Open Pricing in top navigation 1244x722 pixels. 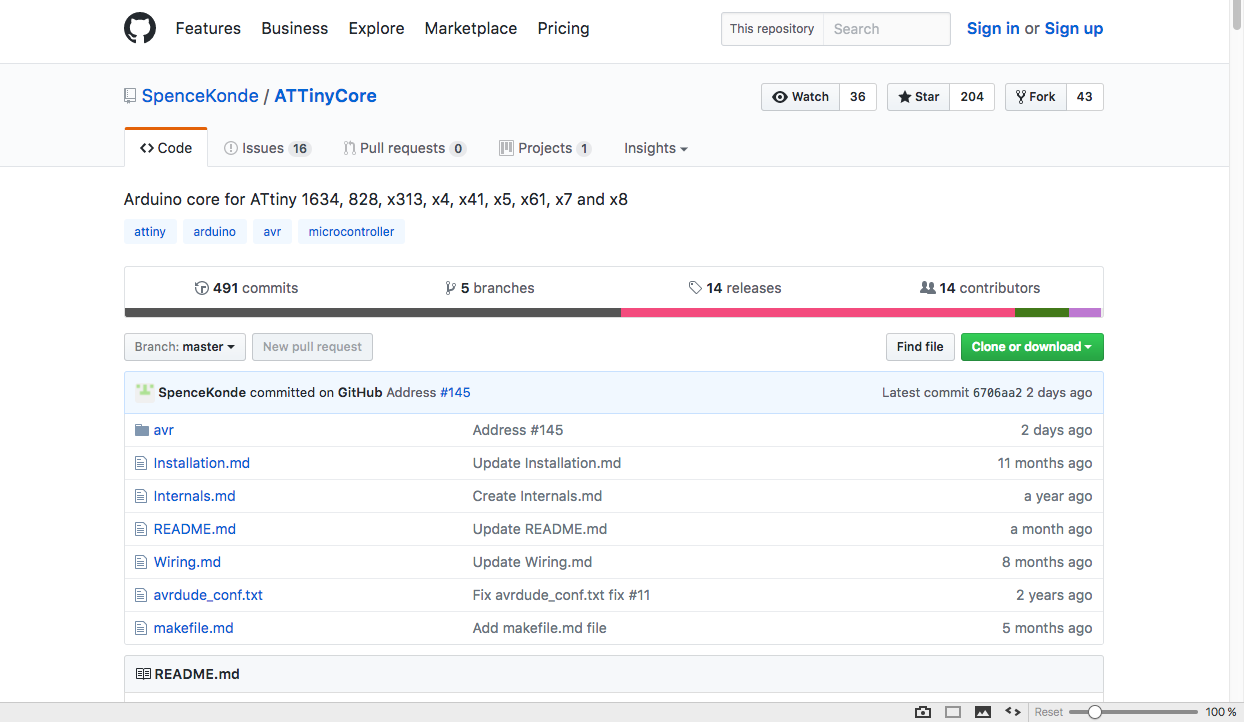564,28
